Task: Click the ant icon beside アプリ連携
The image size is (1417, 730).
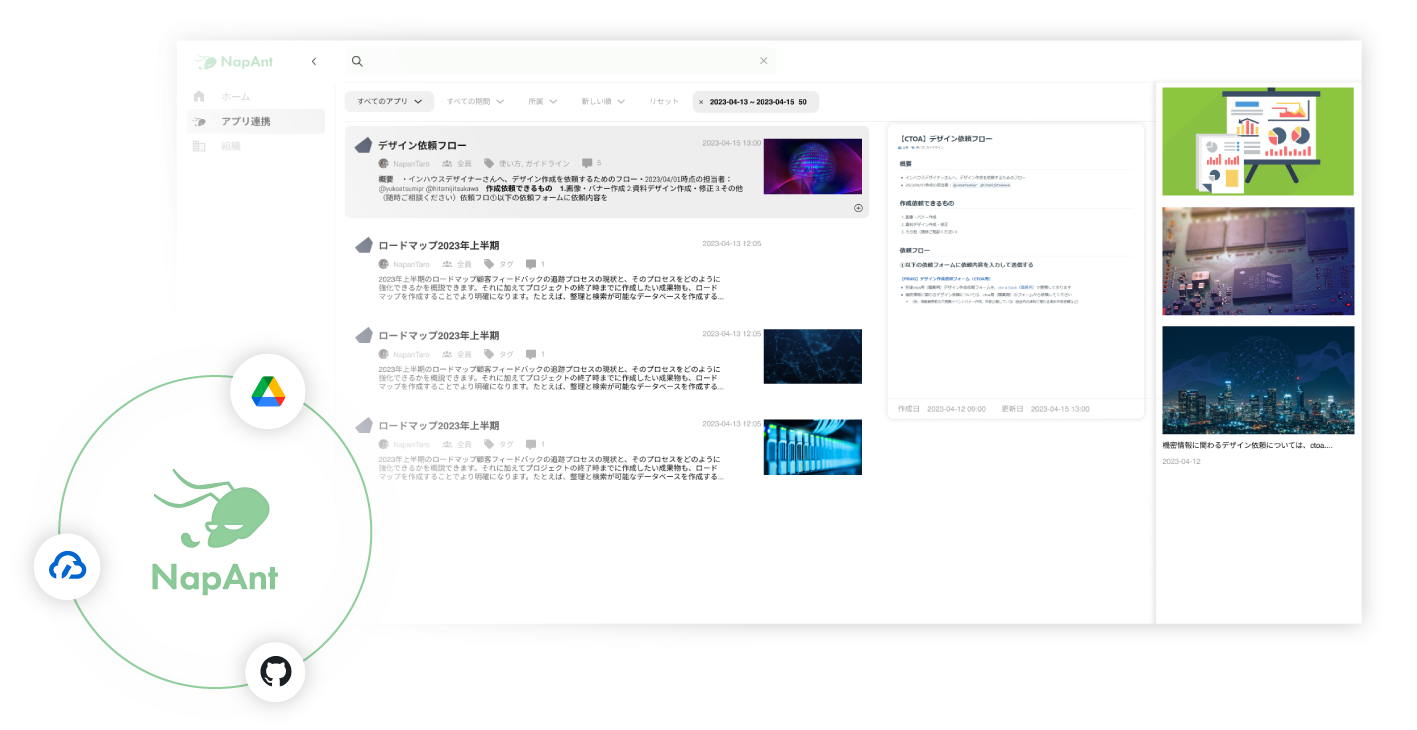Action: 199,121
